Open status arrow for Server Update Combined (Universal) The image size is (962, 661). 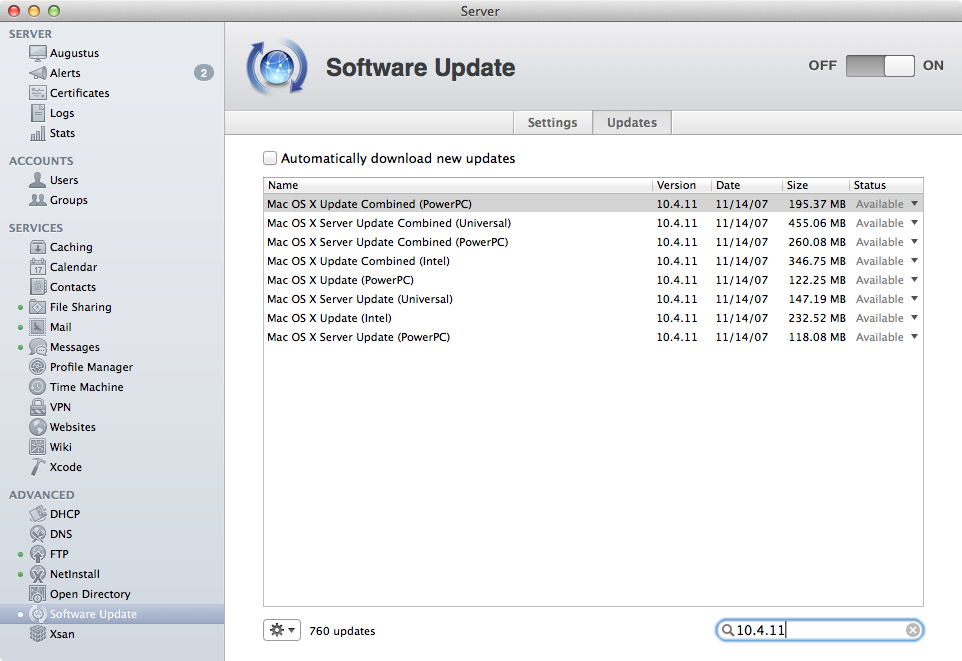(914, 223)
